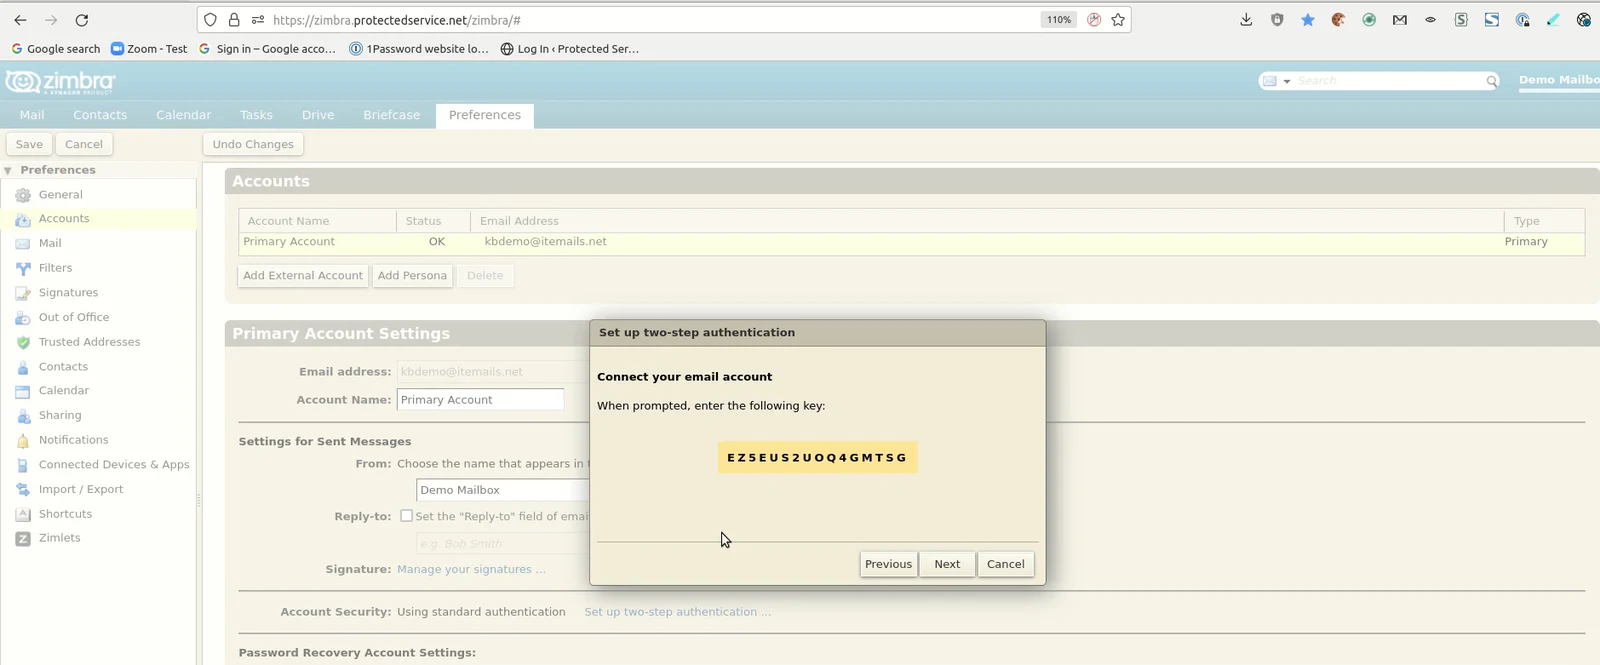This screenshot has height=665, width=1600.
Task: Click the teal highlighter extension icon
Action: tap(1553, 20)
